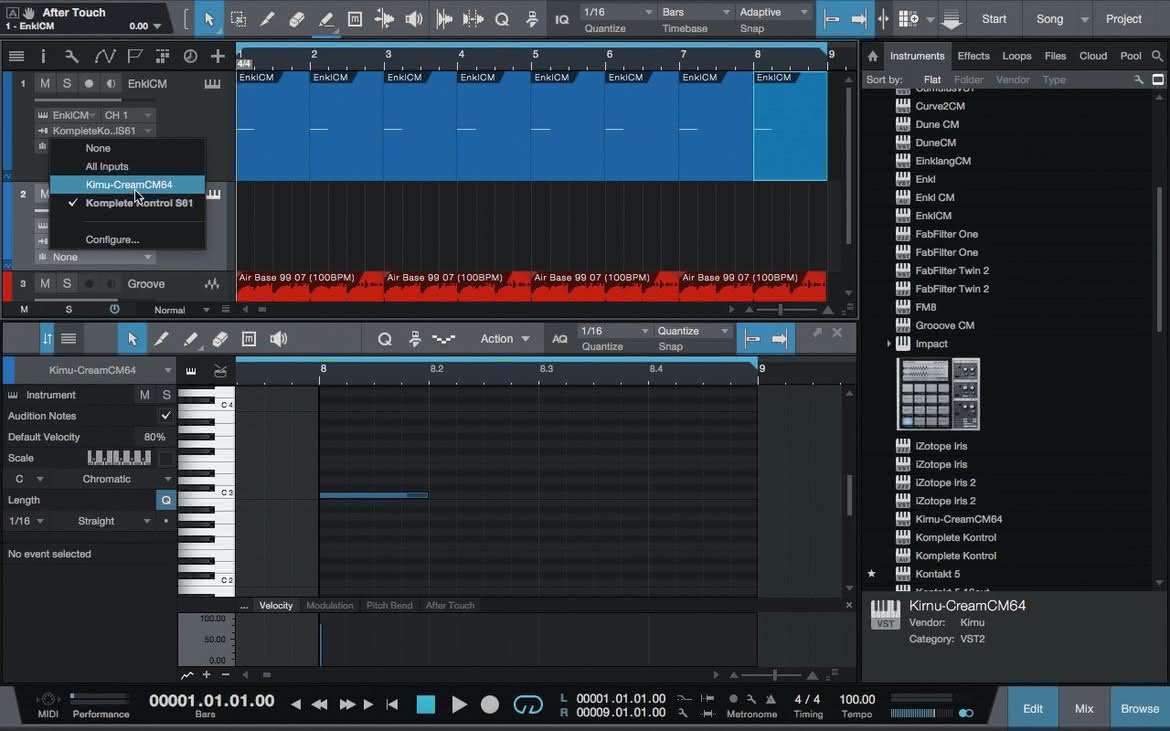Arm record on the EnkICM track

89,84
